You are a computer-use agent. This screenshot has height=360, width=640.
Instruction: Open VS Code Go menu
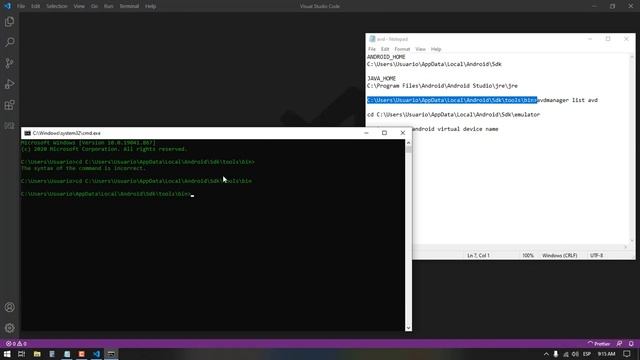point(94,6)
